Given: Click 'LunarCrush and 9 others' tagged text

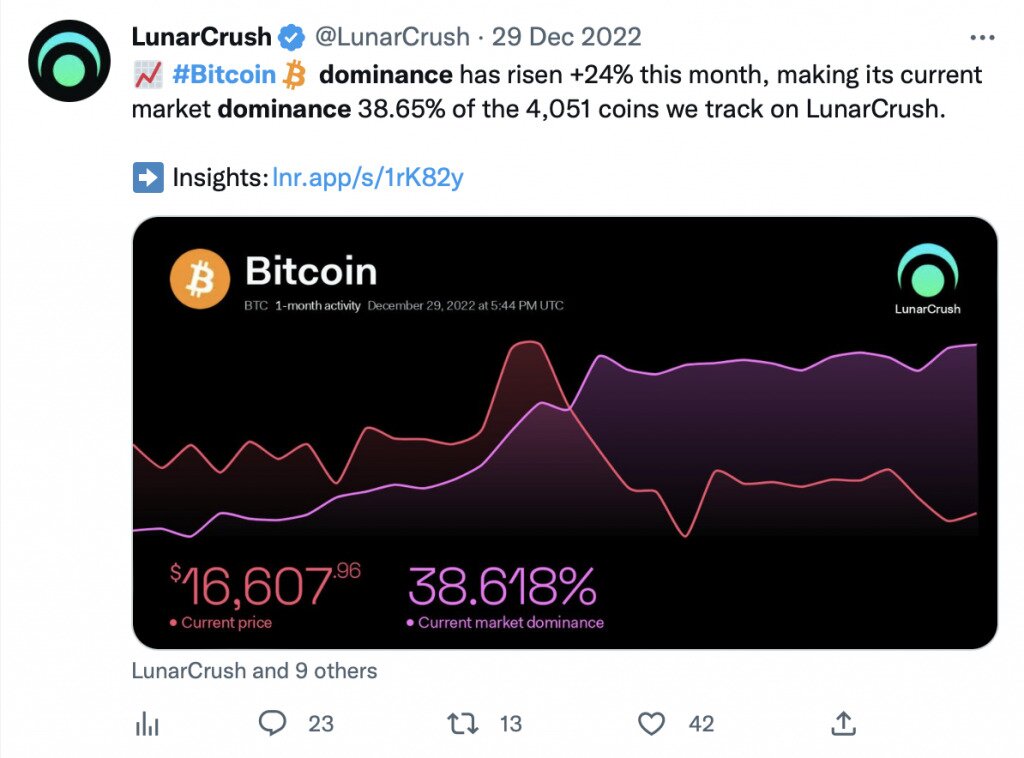Looking at the screenshot, I should [254, 671].
